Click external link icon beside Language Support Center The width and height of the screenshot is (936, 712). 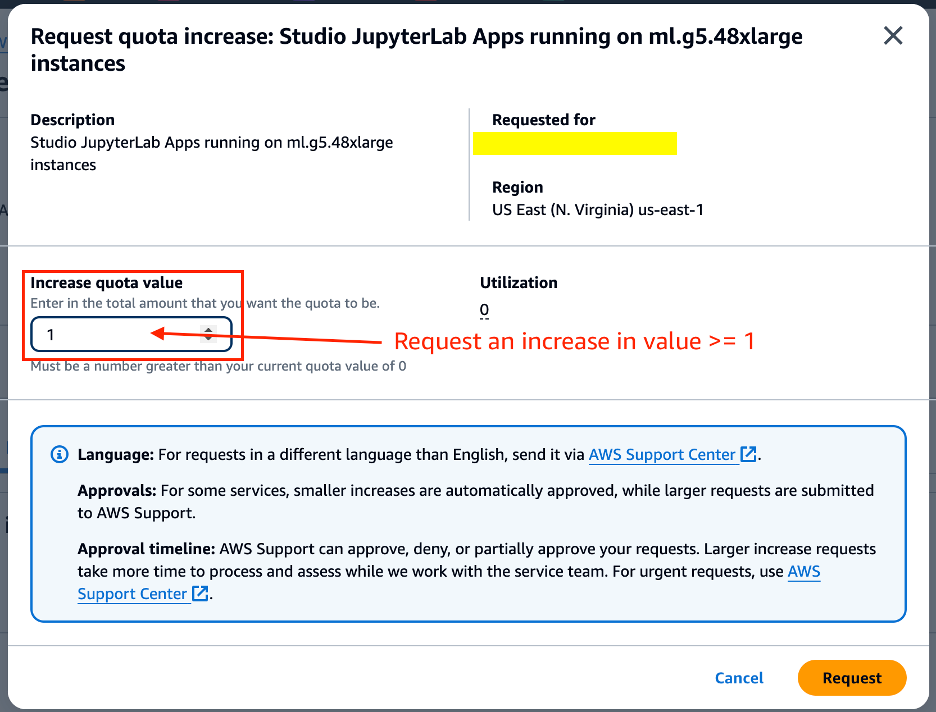click(x=748, y=454)
